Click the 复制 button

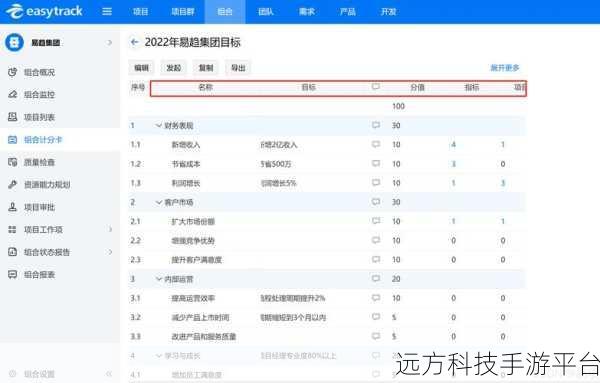pyautogui.click(x=205, y=68)
